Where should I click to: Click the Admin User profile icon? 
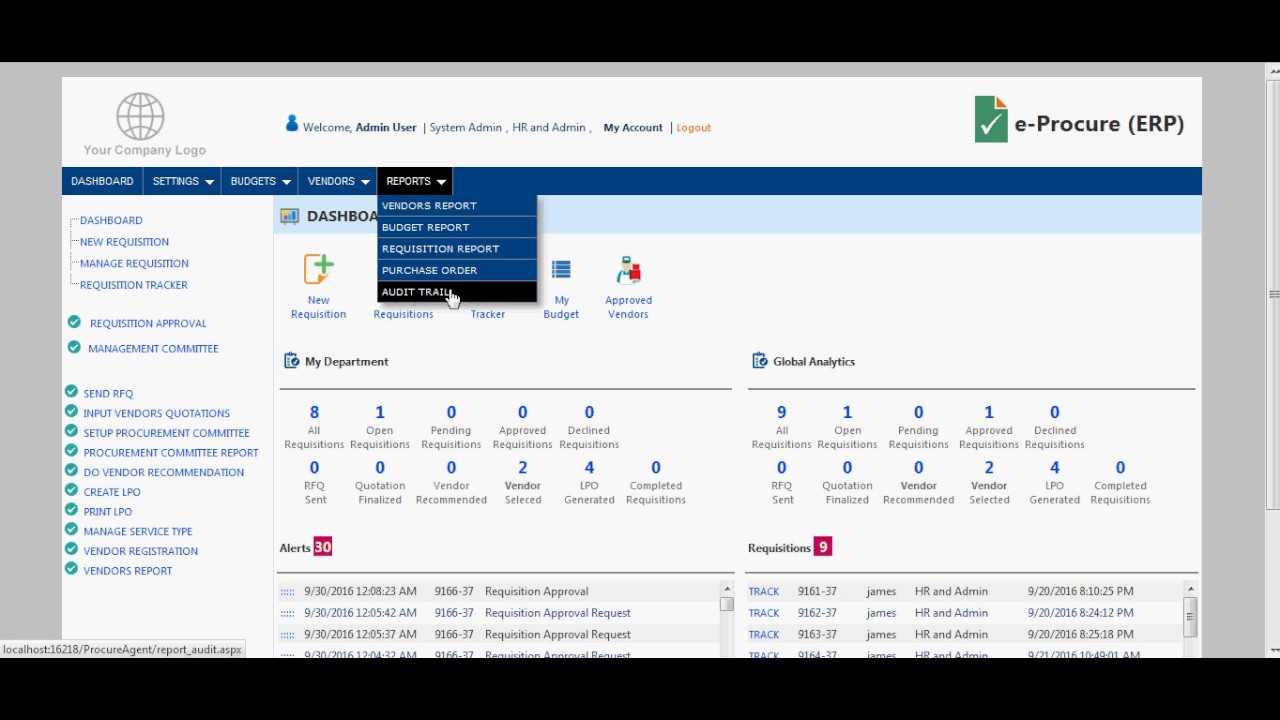(x=292, y=124)
